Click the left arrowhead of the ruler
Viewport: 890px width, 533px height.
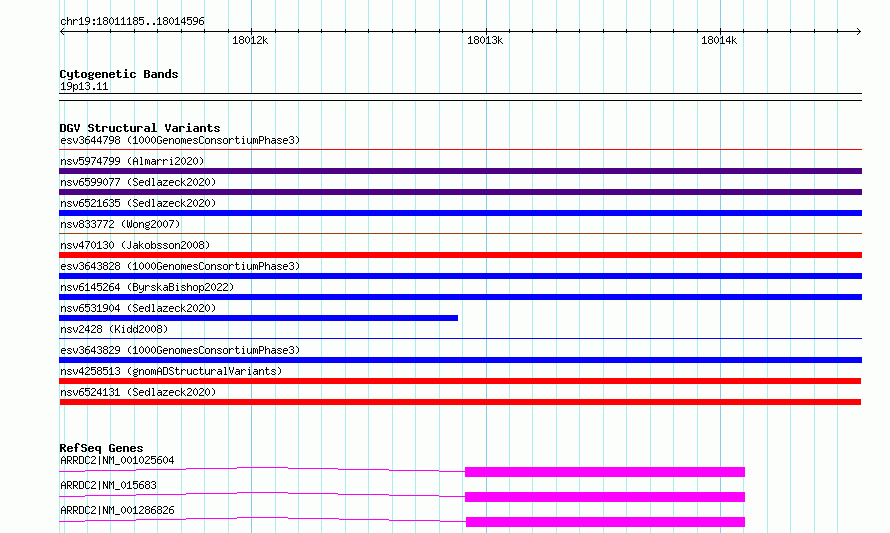(x=62, y=31)
